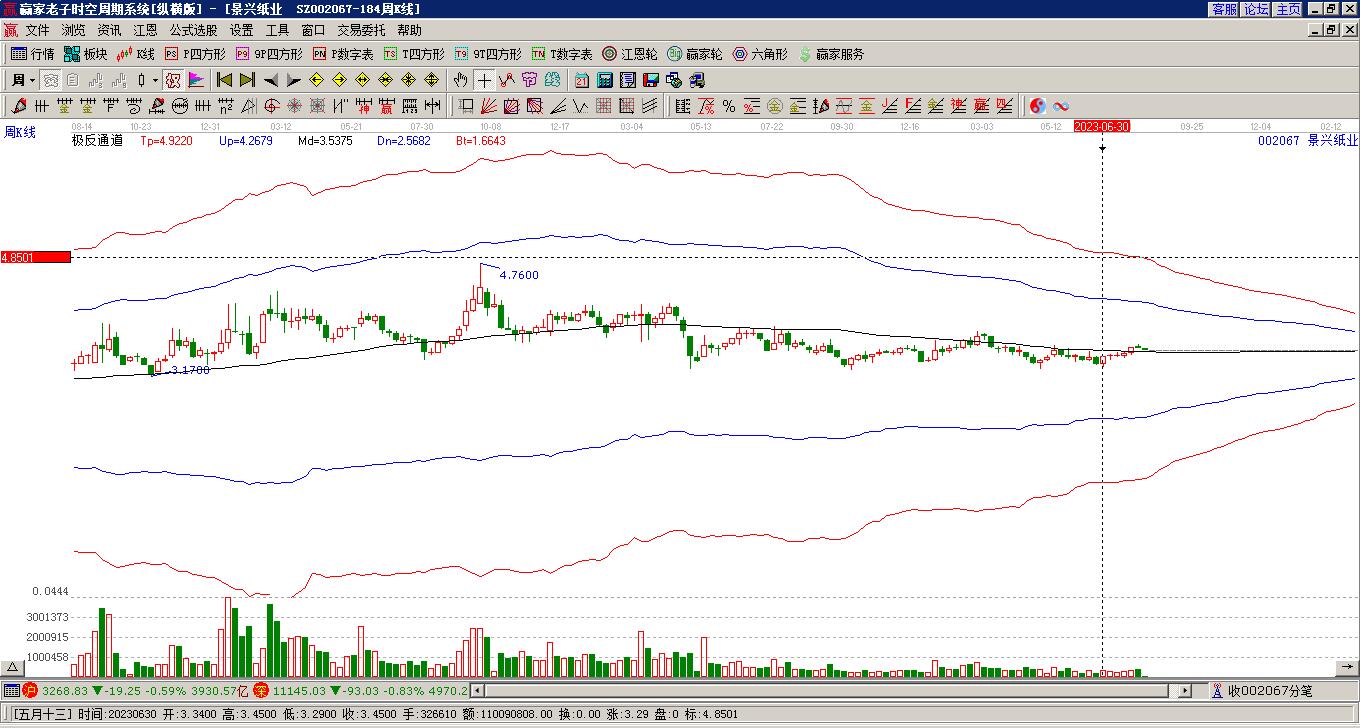Open the 浏览 menu
The height and width of the screenshot is (728, 1360).
click(73, 31)
